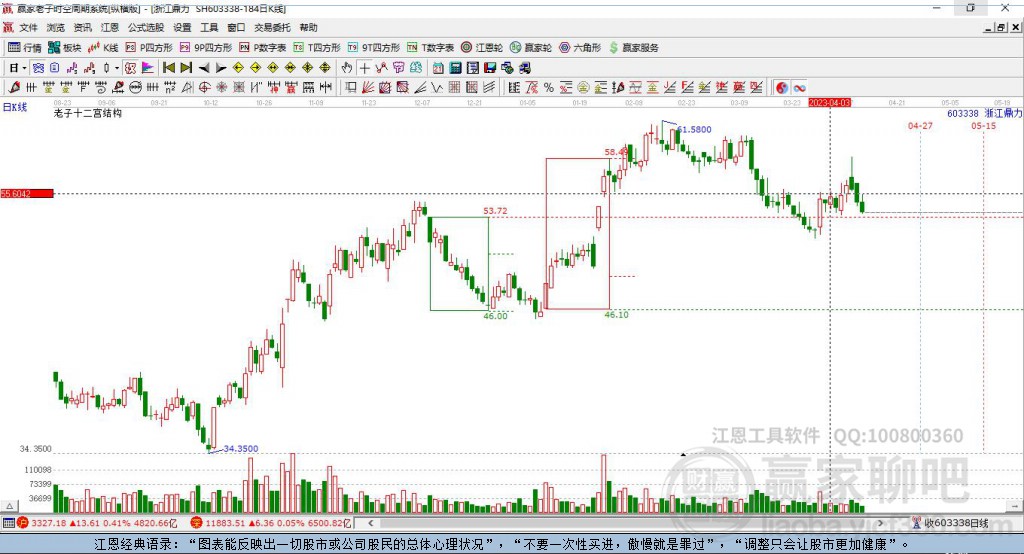Open the P四方形 tool
The width and height of the screenshot is (1024, 554).
149,48
